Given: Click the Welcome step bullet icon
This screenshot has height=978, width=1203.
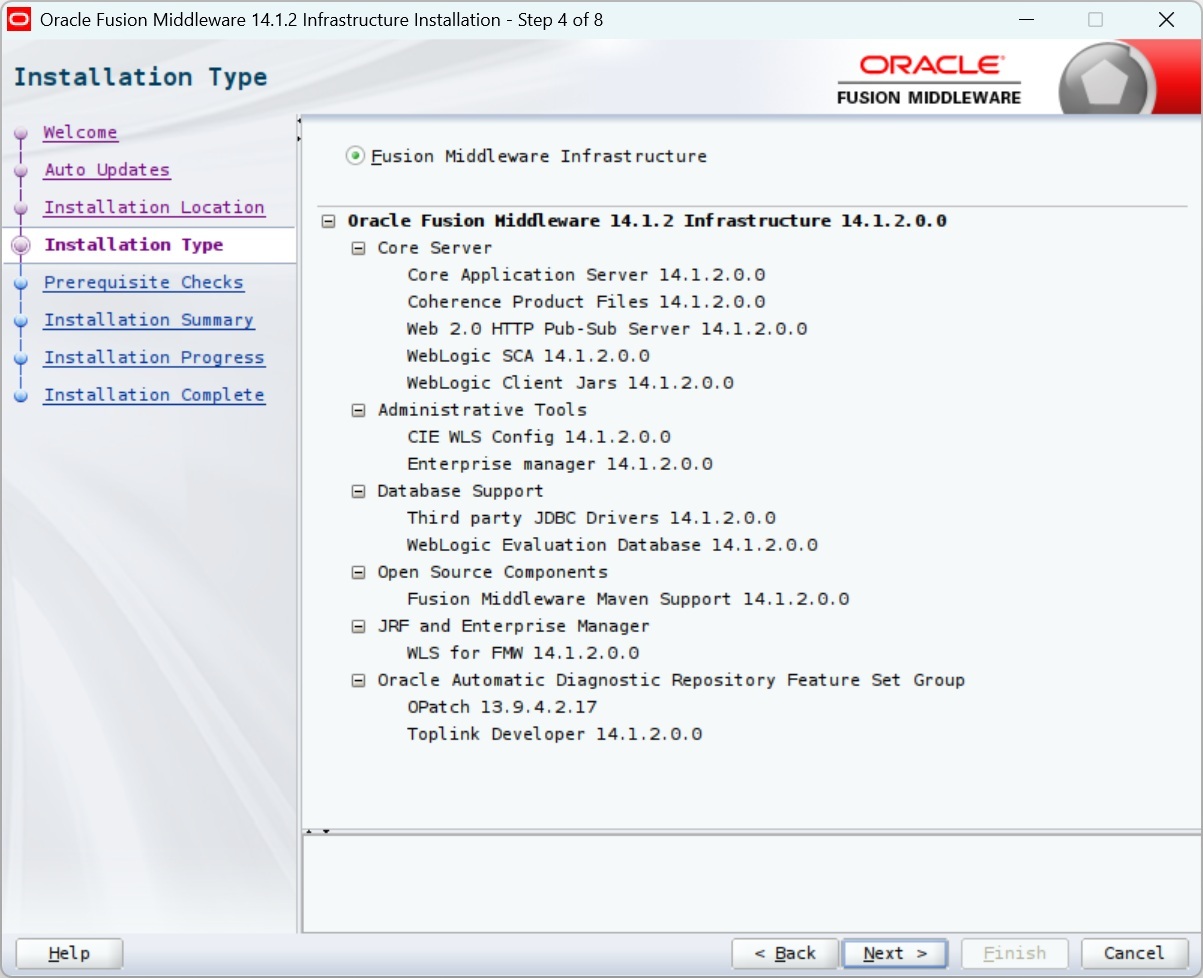Looking at the screenshot, I should click(21, 133).
